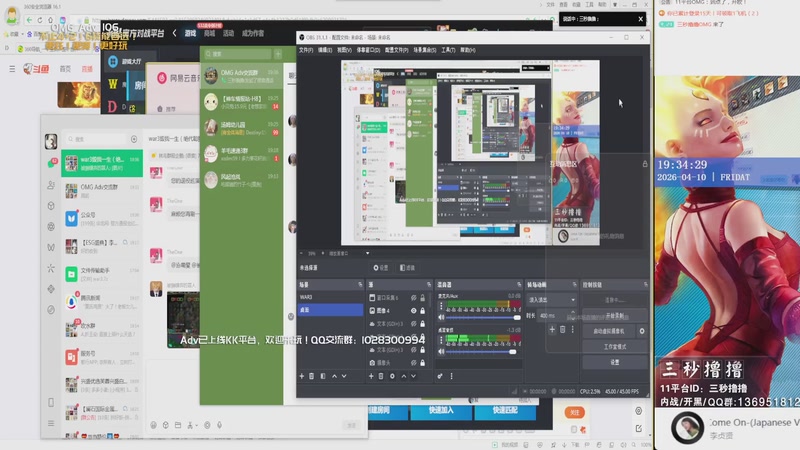Click plus icon in green chat window

[x=278, y=54]
